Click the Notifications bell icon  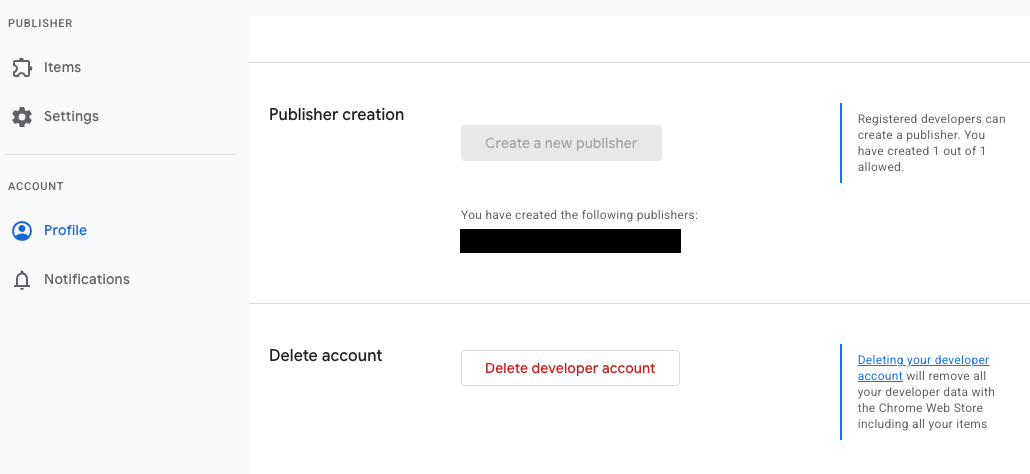point(22,280)
